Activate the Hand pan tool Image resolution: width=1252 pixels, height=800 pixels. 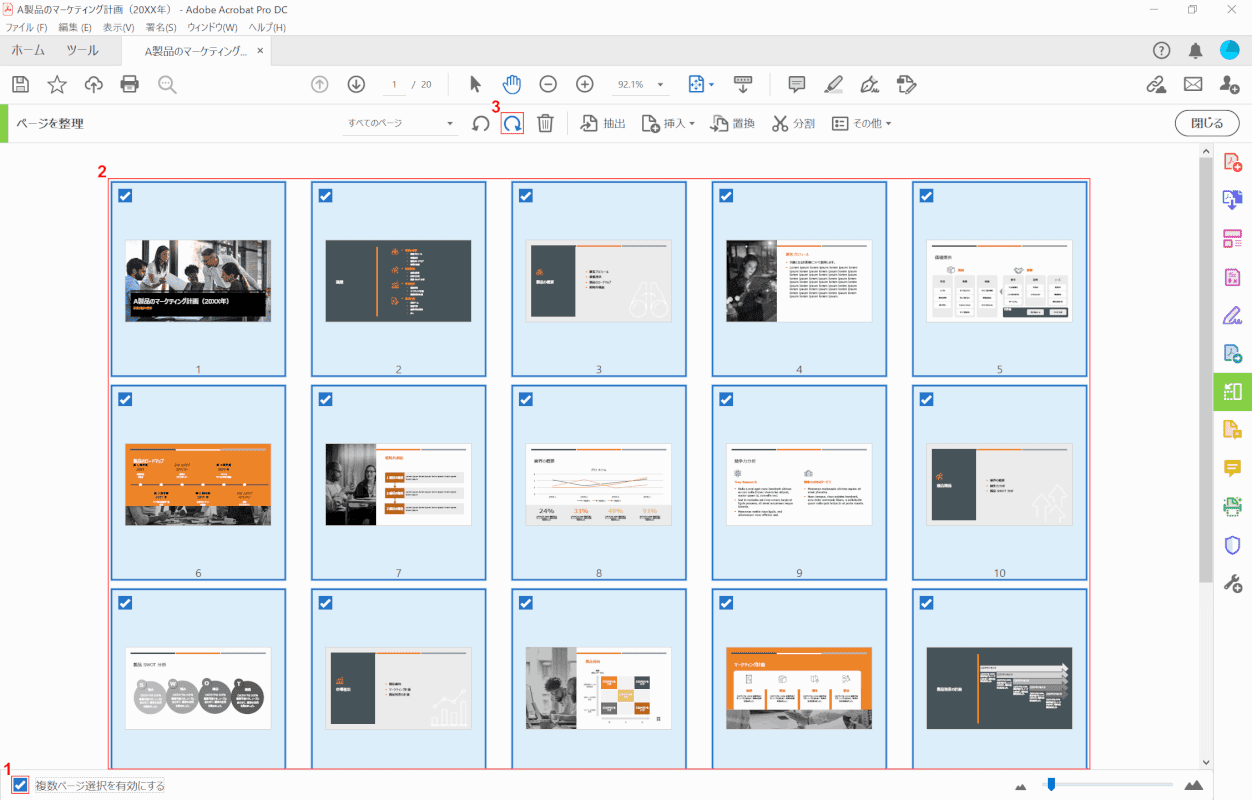tap(512, 85)
